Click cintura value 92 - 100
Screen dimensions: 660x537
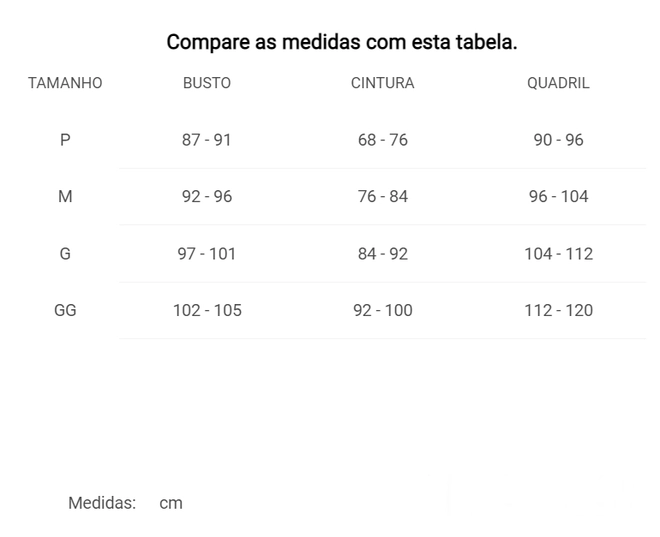pyautogui.click(x=383, y=311)
